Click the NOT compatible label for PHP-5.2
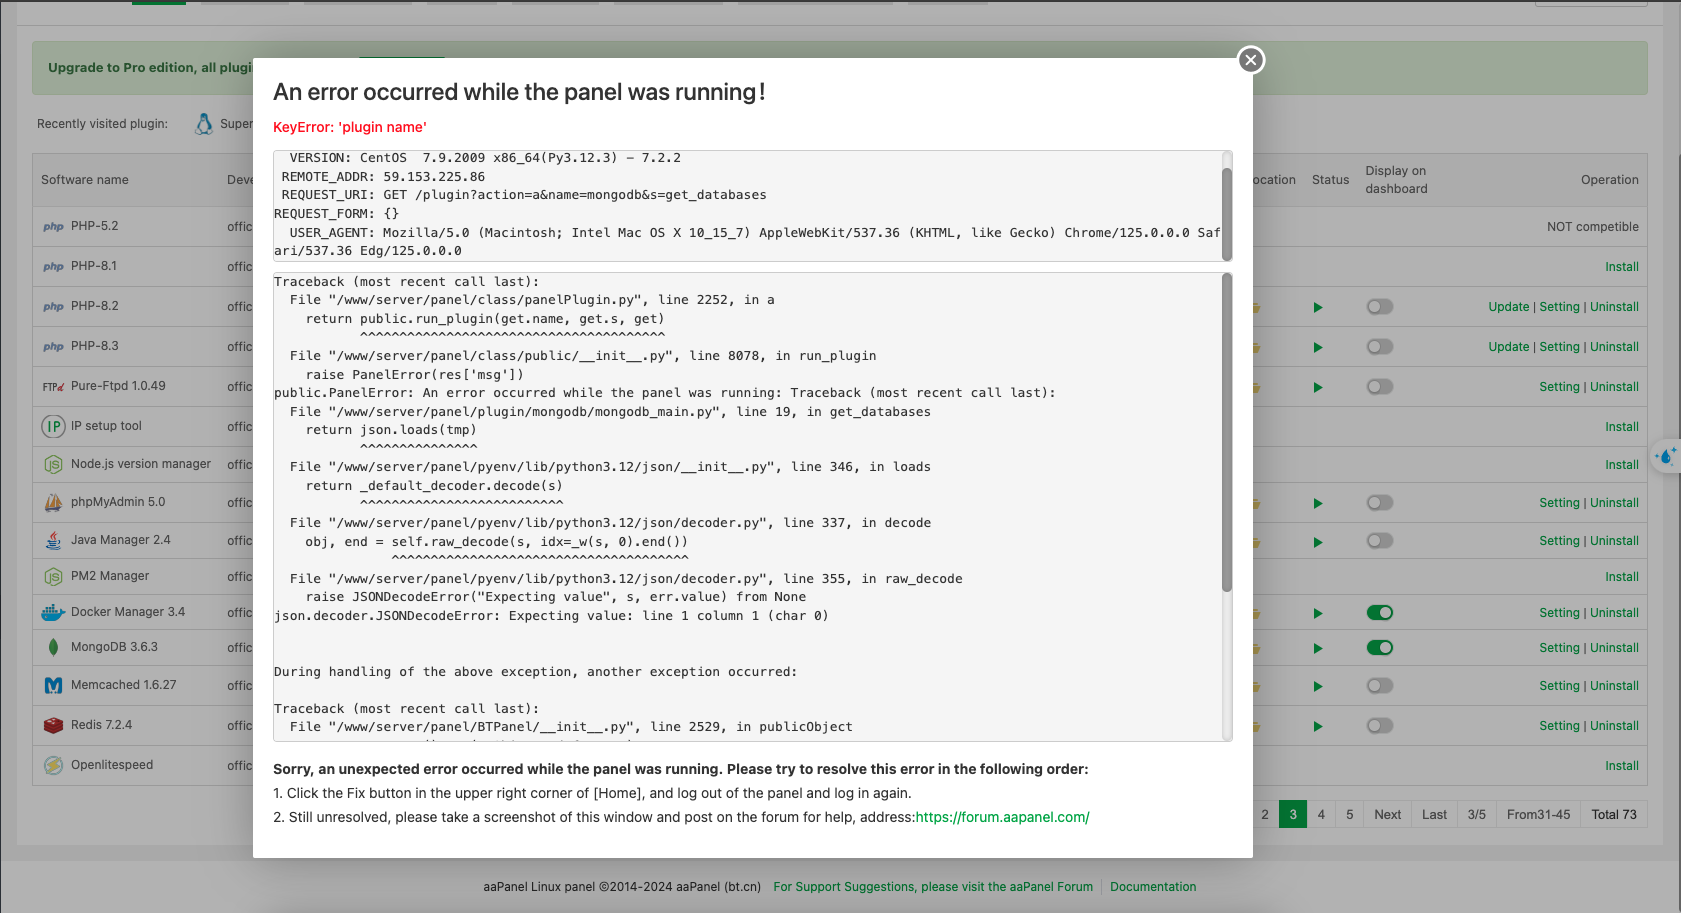The width and height of the screenshot is (1681, 913). click(x=1593, y=227)
